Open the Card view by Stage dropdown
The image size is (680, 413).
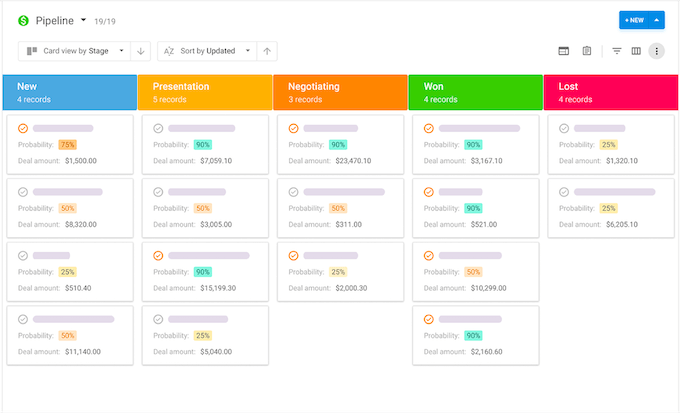tap(75, 51)
